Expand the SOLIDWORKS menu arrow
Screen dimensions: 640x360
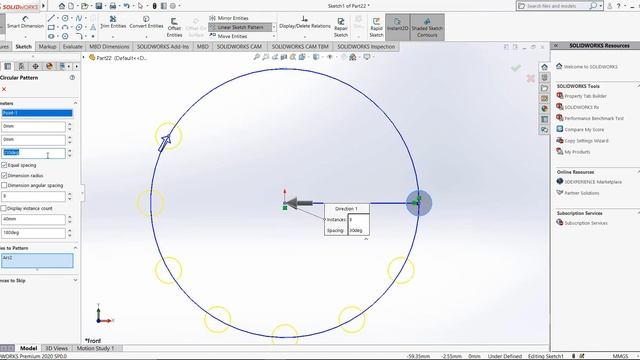click(x=44, y=6)
